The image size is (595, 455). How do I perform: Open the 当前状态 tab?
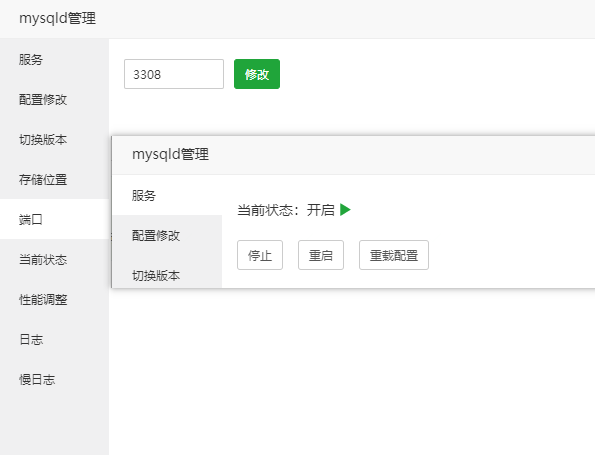(x=54, y=260)
